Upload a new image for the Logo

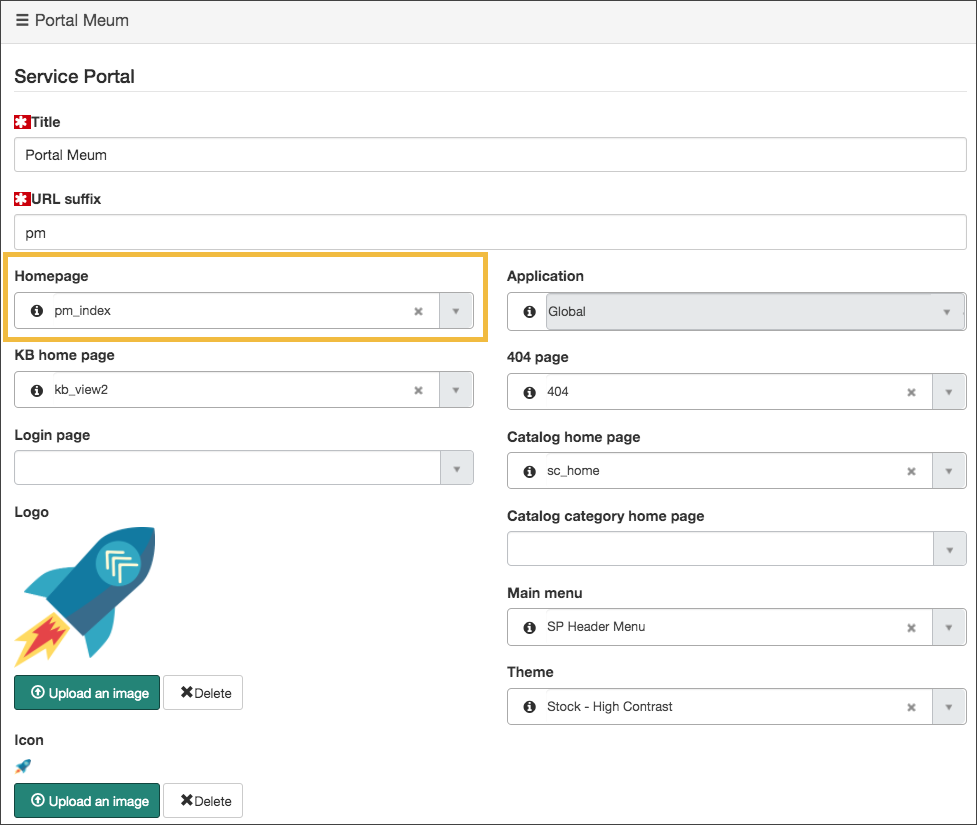click(87, 692)
